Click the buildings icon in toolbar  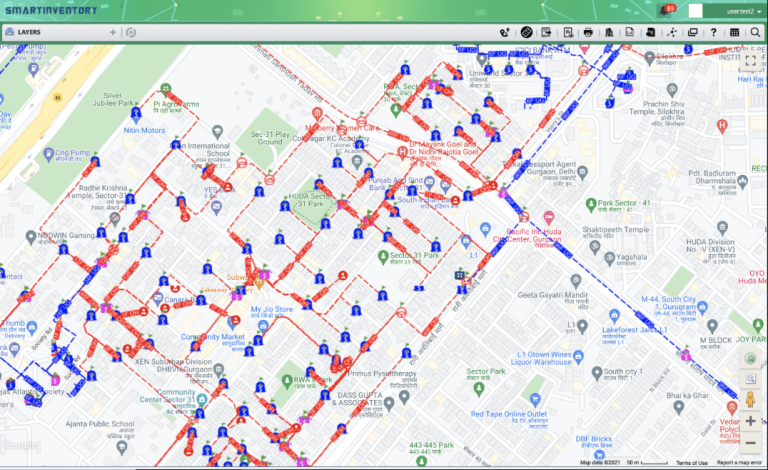[609, 32]
